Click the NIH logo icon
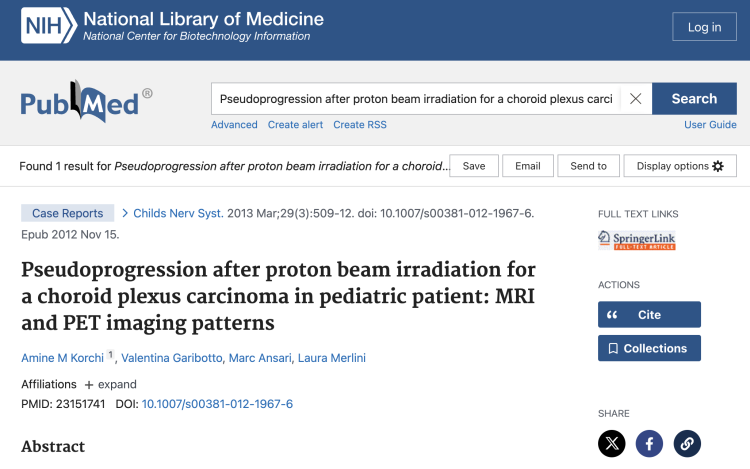Screen dimensions: 750x469 pos(47,27)
